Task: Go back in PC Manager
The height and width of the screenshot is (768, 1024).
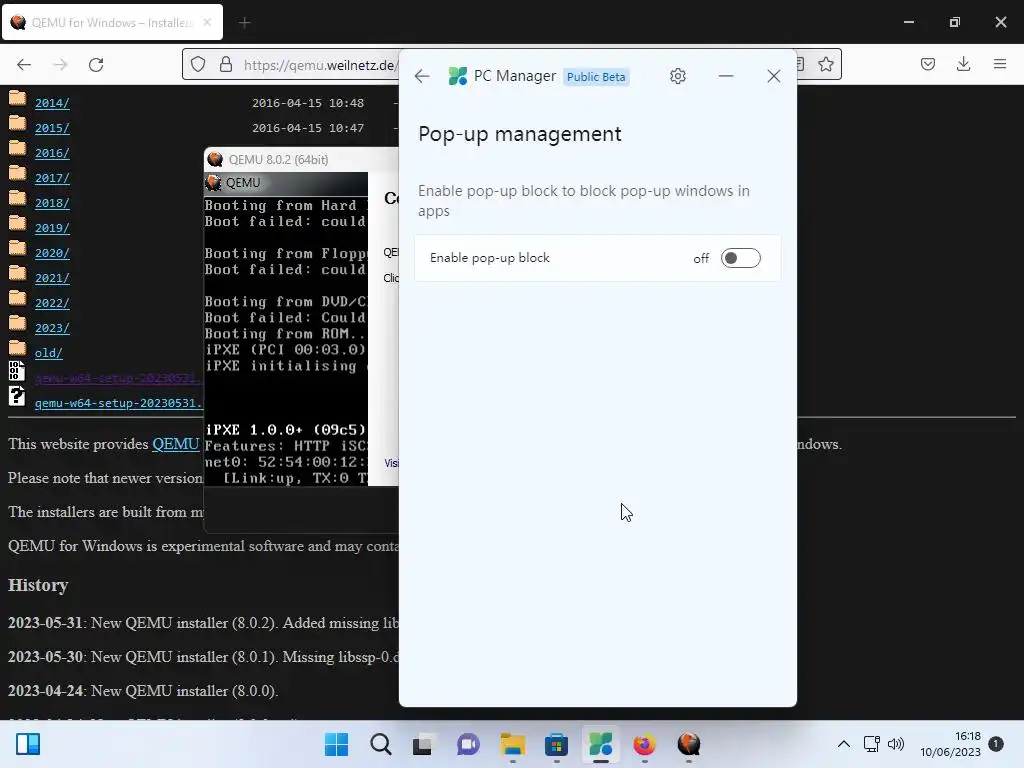Action: (x=422, y=76)
